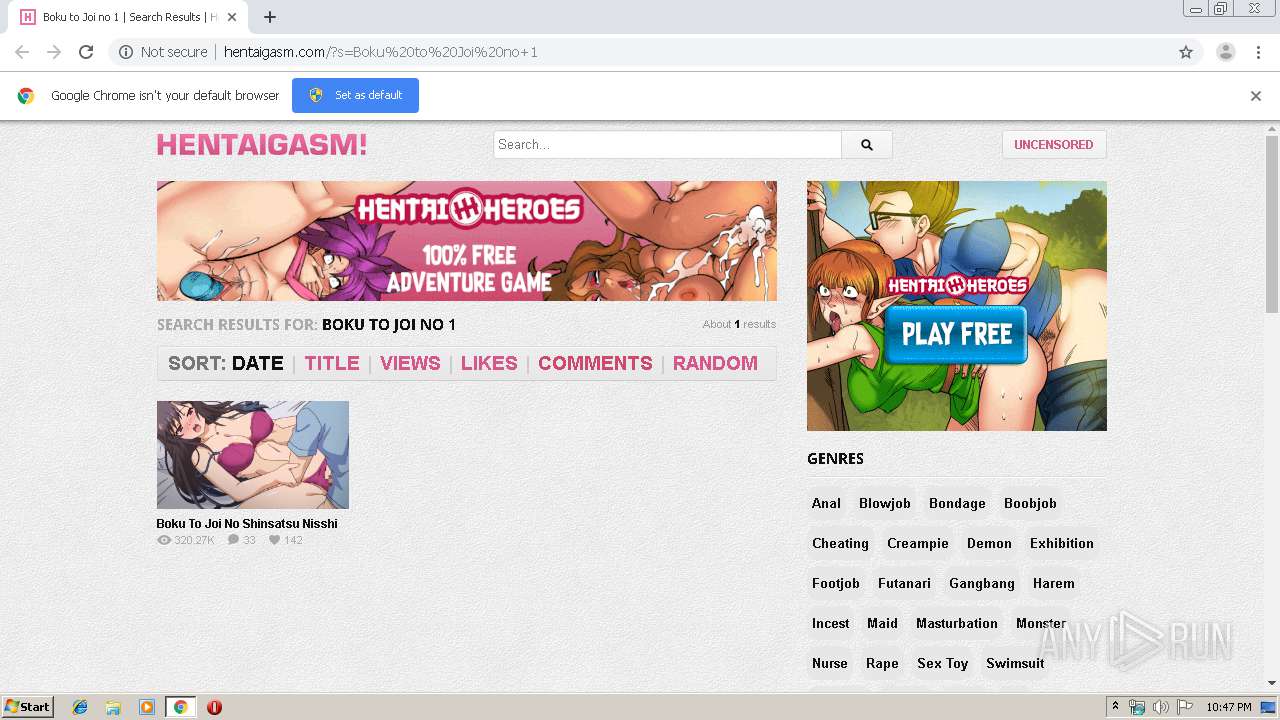The image size is (1280, 720).
Task: Show hidden system tray icons
Action: [x=1116, y=707]
